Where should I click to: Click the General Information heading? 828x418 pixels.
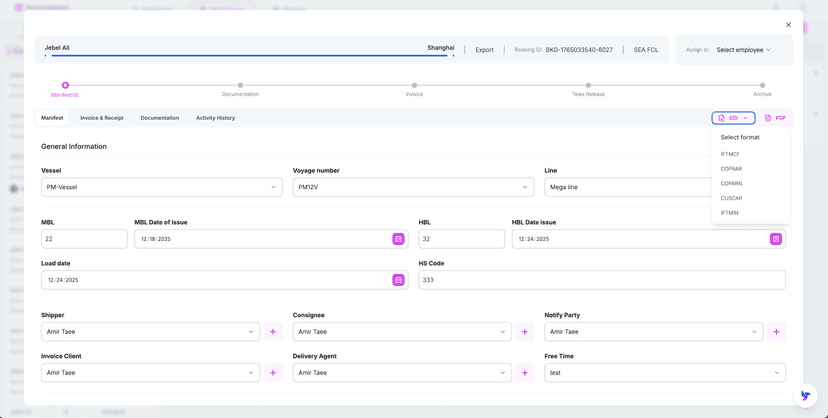74,147
